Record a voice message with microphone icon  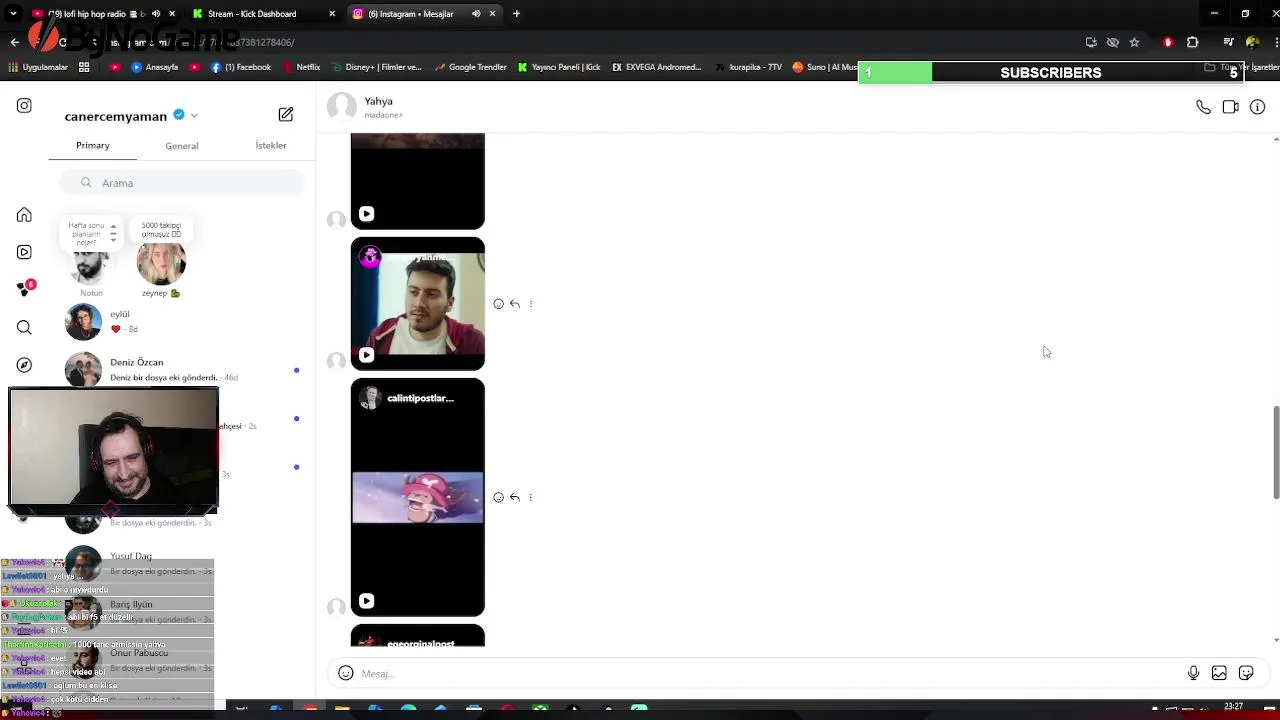click(1193, 673)
